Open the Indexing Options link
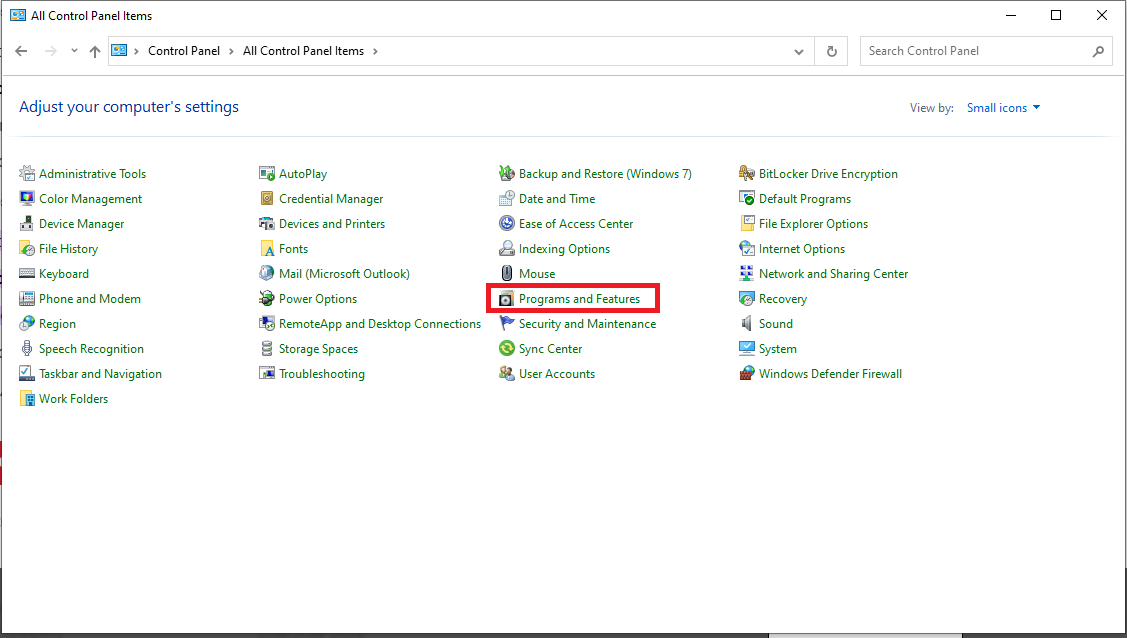Image resolution: width=1127 pixels, height=638 pixels. pyautogui.click(x=564, y=249)
